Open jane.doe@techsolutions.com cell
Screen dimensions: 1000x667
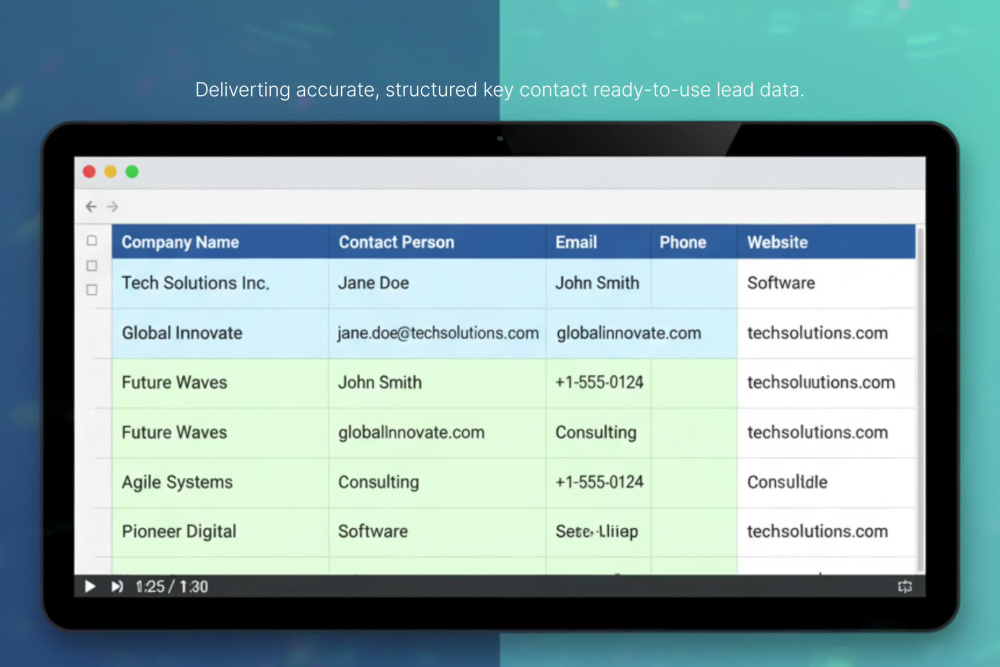438,333
